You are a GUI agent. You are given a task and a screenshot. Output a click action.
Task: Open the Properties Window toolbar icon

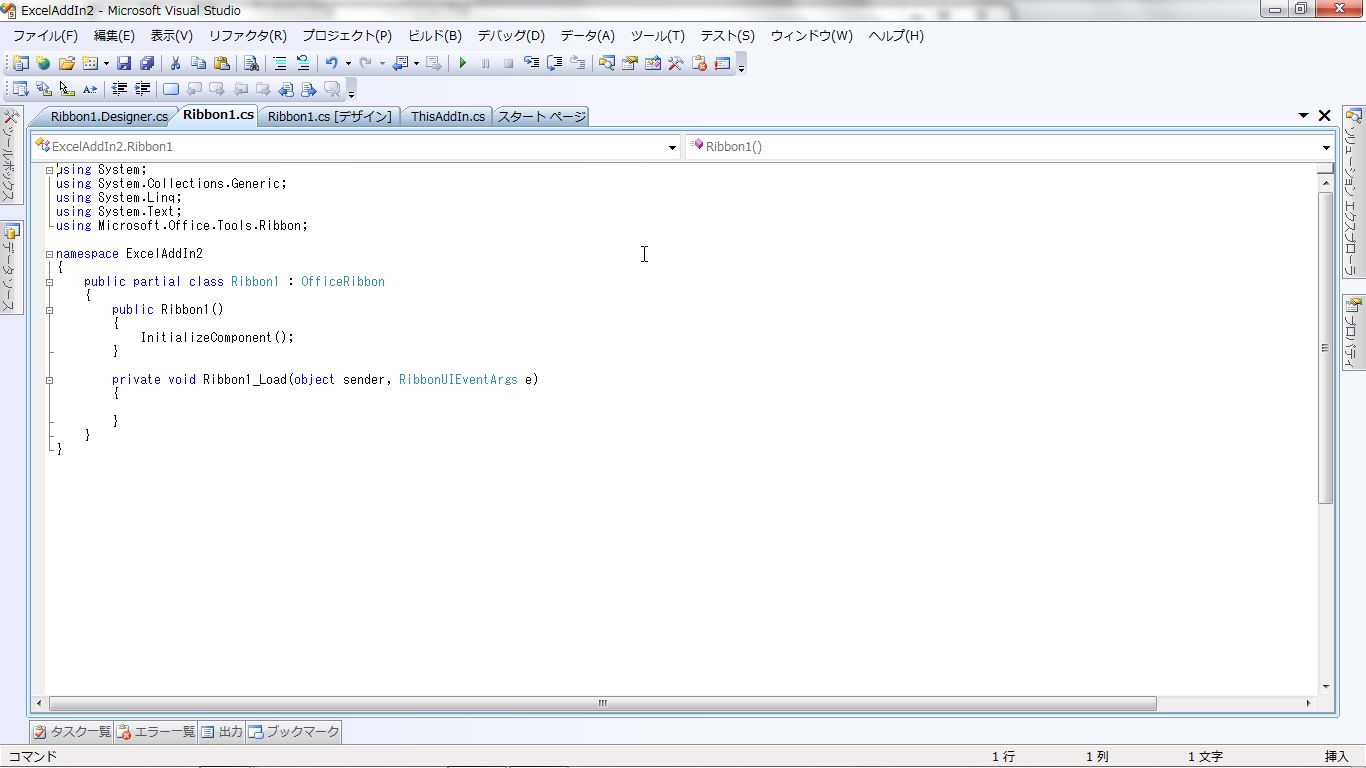point(629,63)
